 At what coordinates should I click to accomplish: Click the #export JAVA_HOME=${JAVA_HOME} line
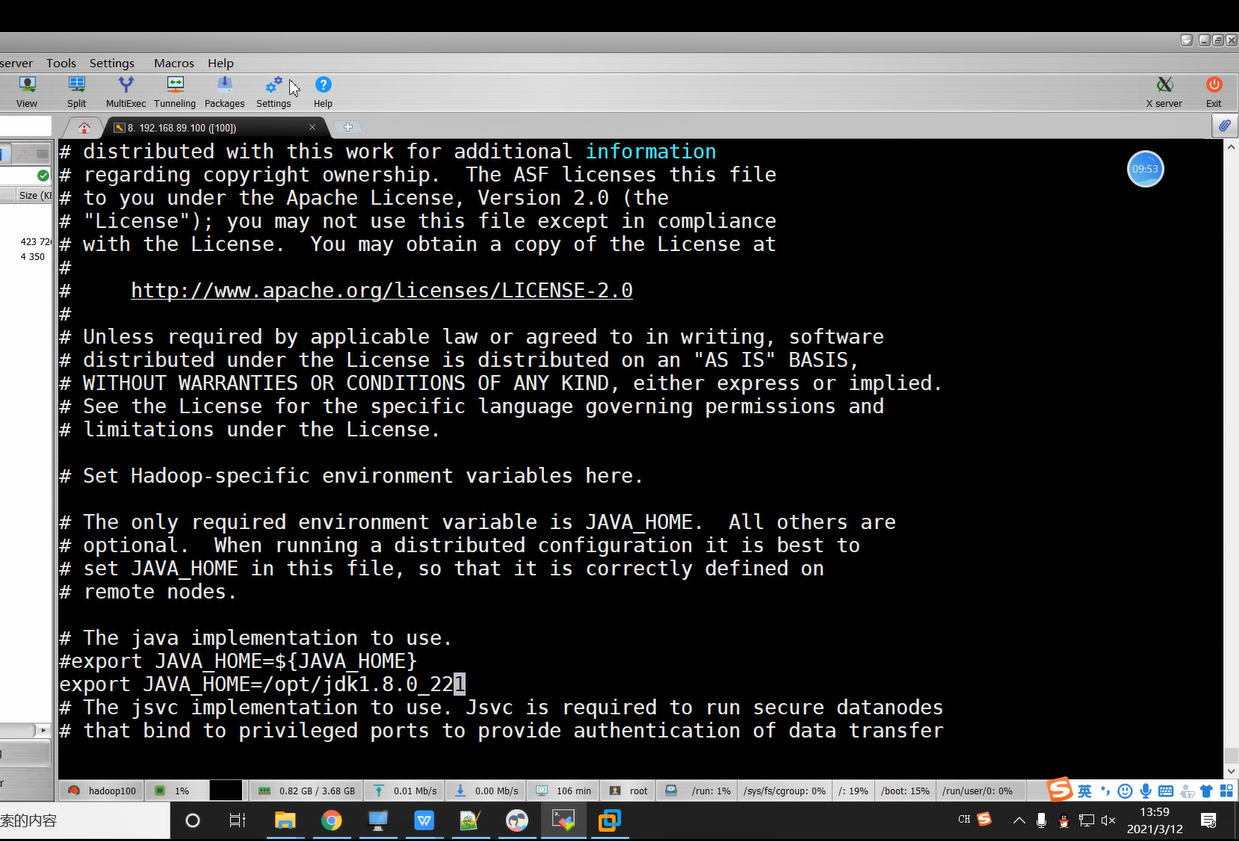[238, 661]
